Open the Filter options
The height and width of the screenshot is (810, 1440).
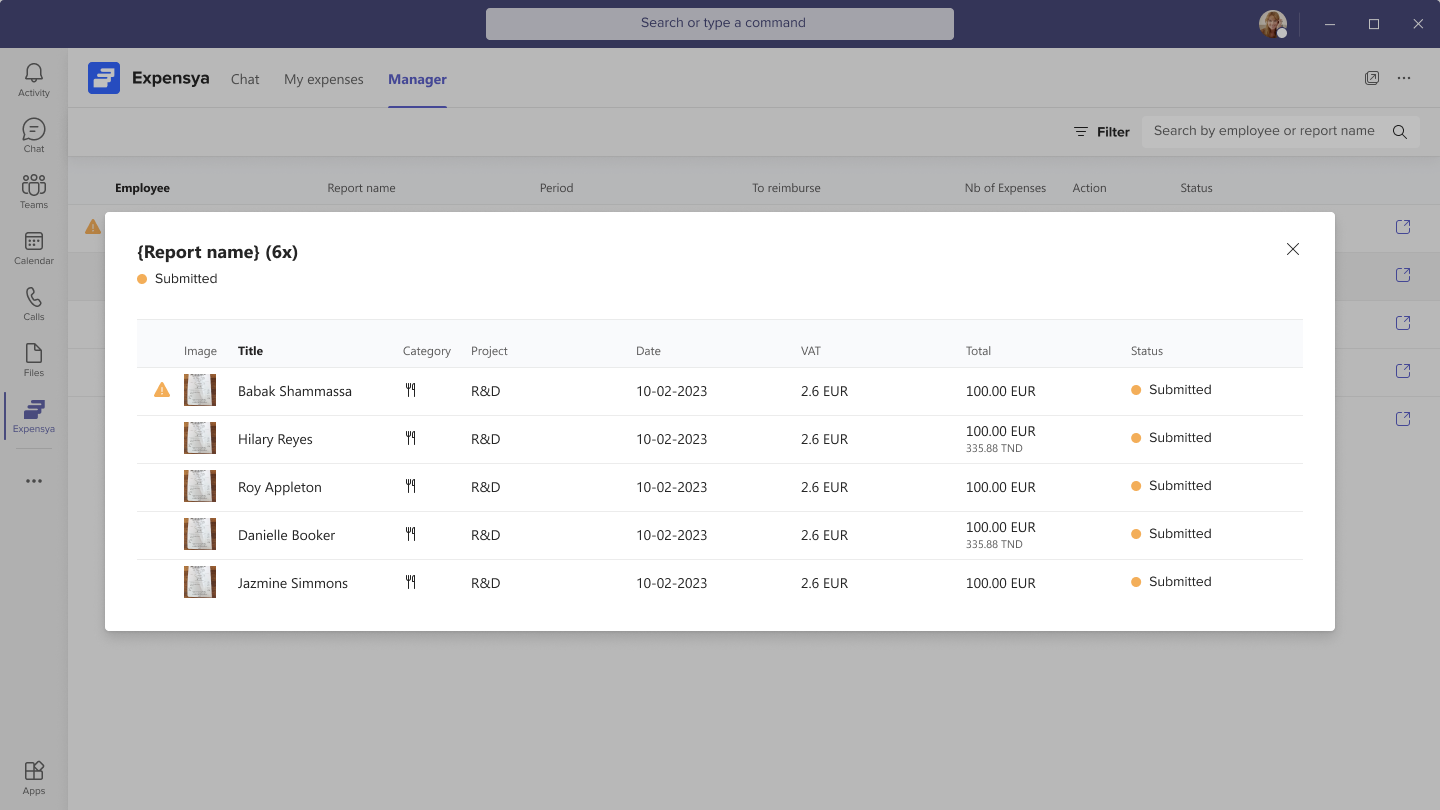[1101, 131]
